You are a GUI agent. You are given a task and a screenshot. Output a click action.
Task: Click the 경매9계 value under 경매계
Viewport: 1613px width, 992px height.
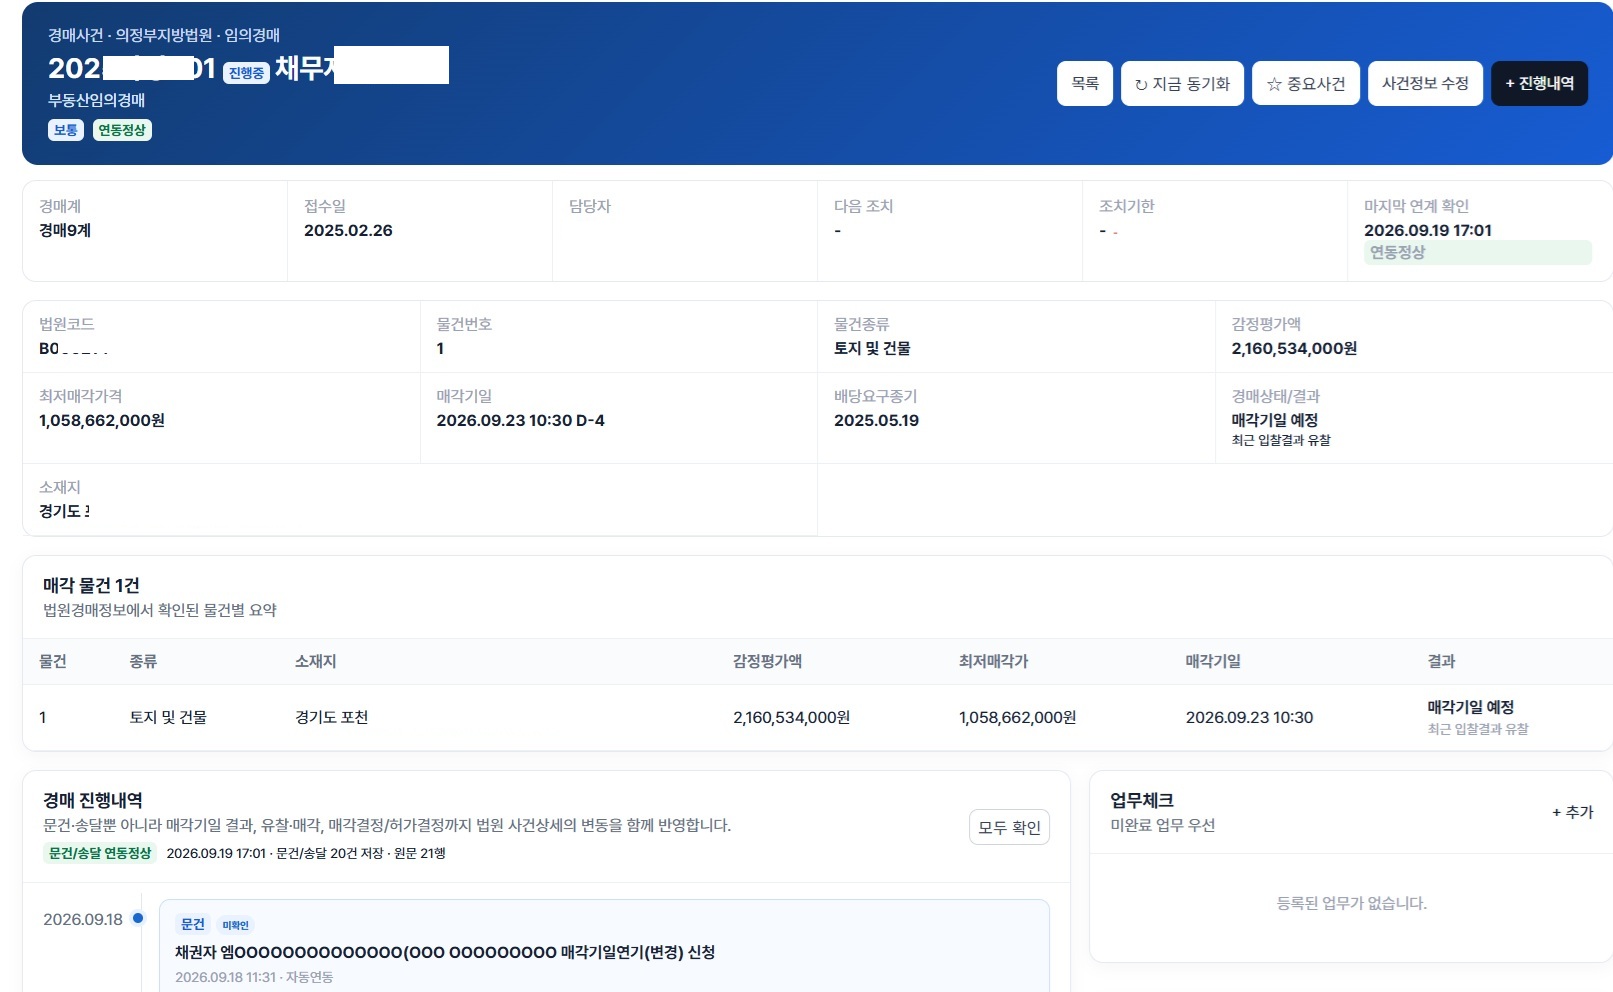[x=65, y=230]
